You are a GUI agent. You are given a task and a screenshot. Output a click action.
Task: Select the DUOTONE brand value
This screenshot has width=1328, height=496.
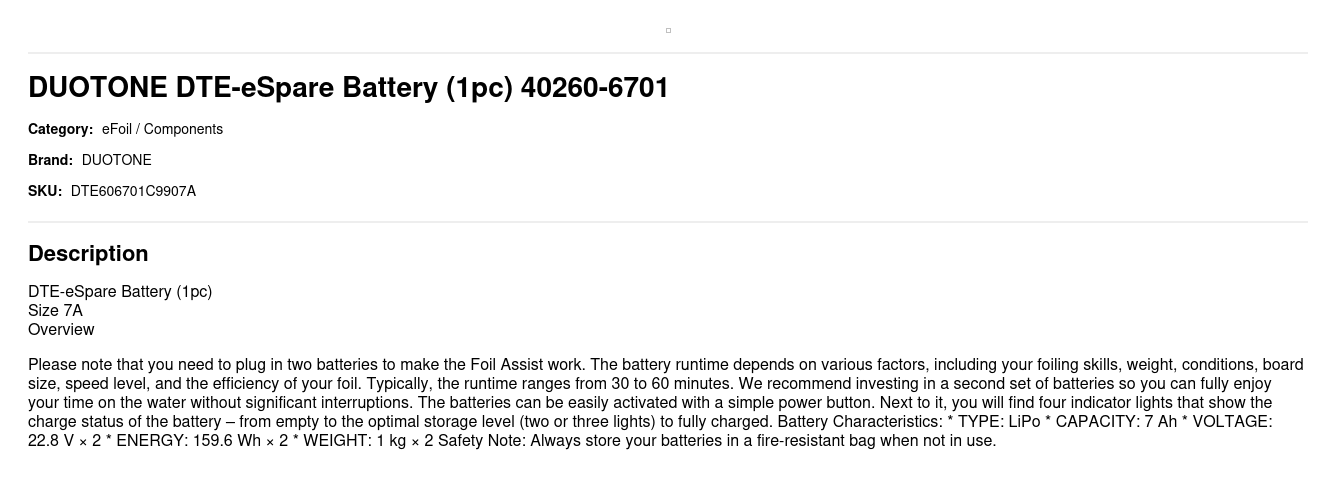click(x=116, y=160)
